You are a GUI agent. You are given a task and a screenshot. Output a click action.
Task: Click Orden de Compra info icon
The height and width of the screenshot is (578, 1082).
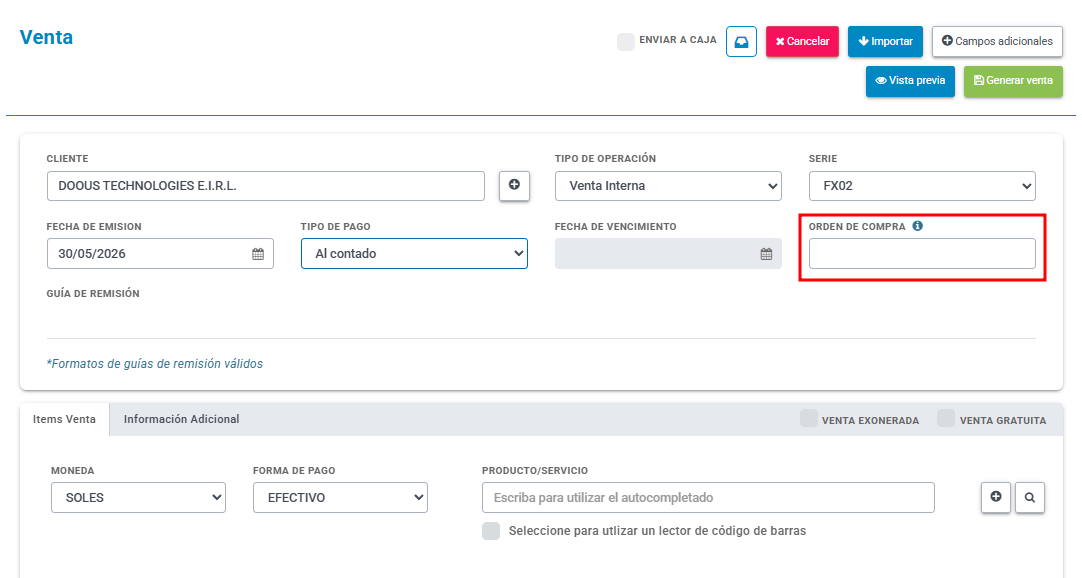(x=917, y=226)
